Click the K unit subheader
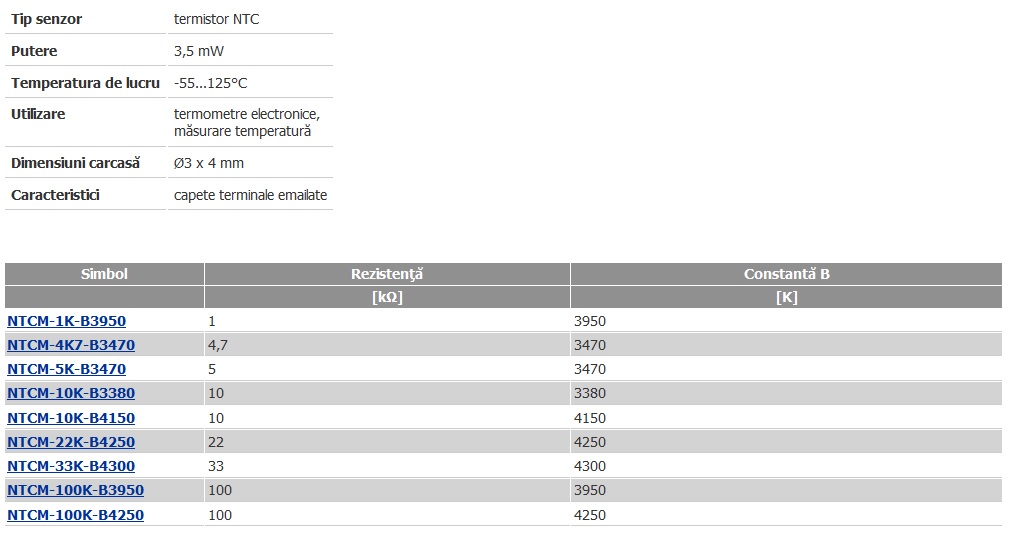The width and height of the screenshot is (1012, 536). click(786, 297)
